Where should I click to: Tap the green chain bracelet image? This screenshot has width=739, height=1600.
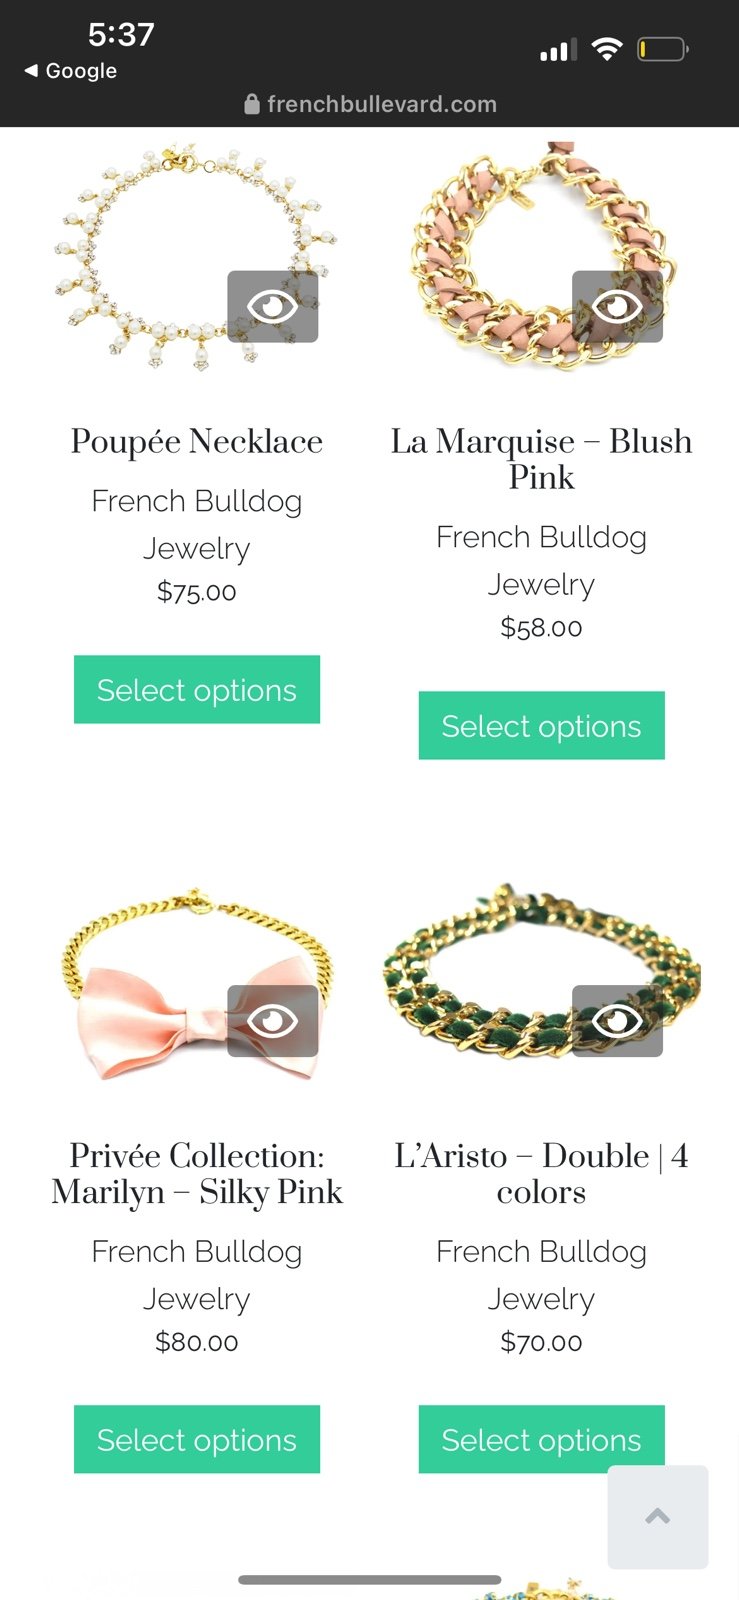coord(541,970)
